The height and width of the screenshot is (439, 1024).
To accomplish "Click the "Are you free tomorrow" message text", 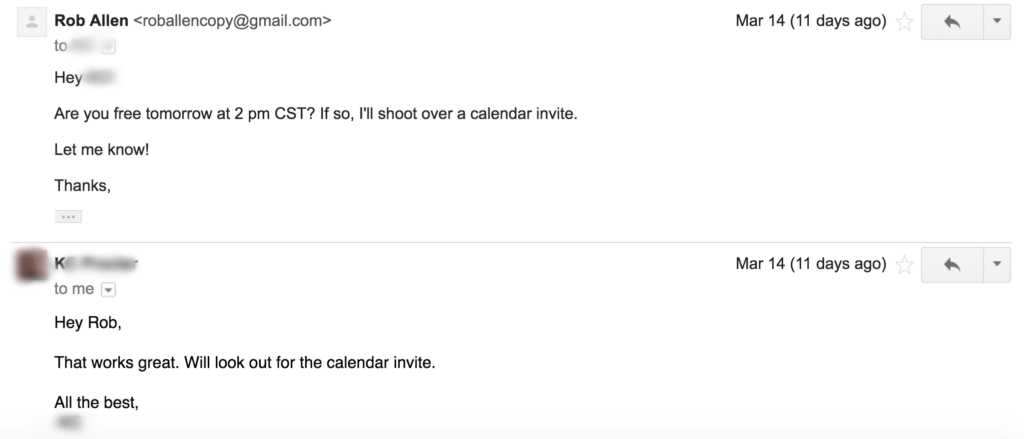I will point(315,113).
